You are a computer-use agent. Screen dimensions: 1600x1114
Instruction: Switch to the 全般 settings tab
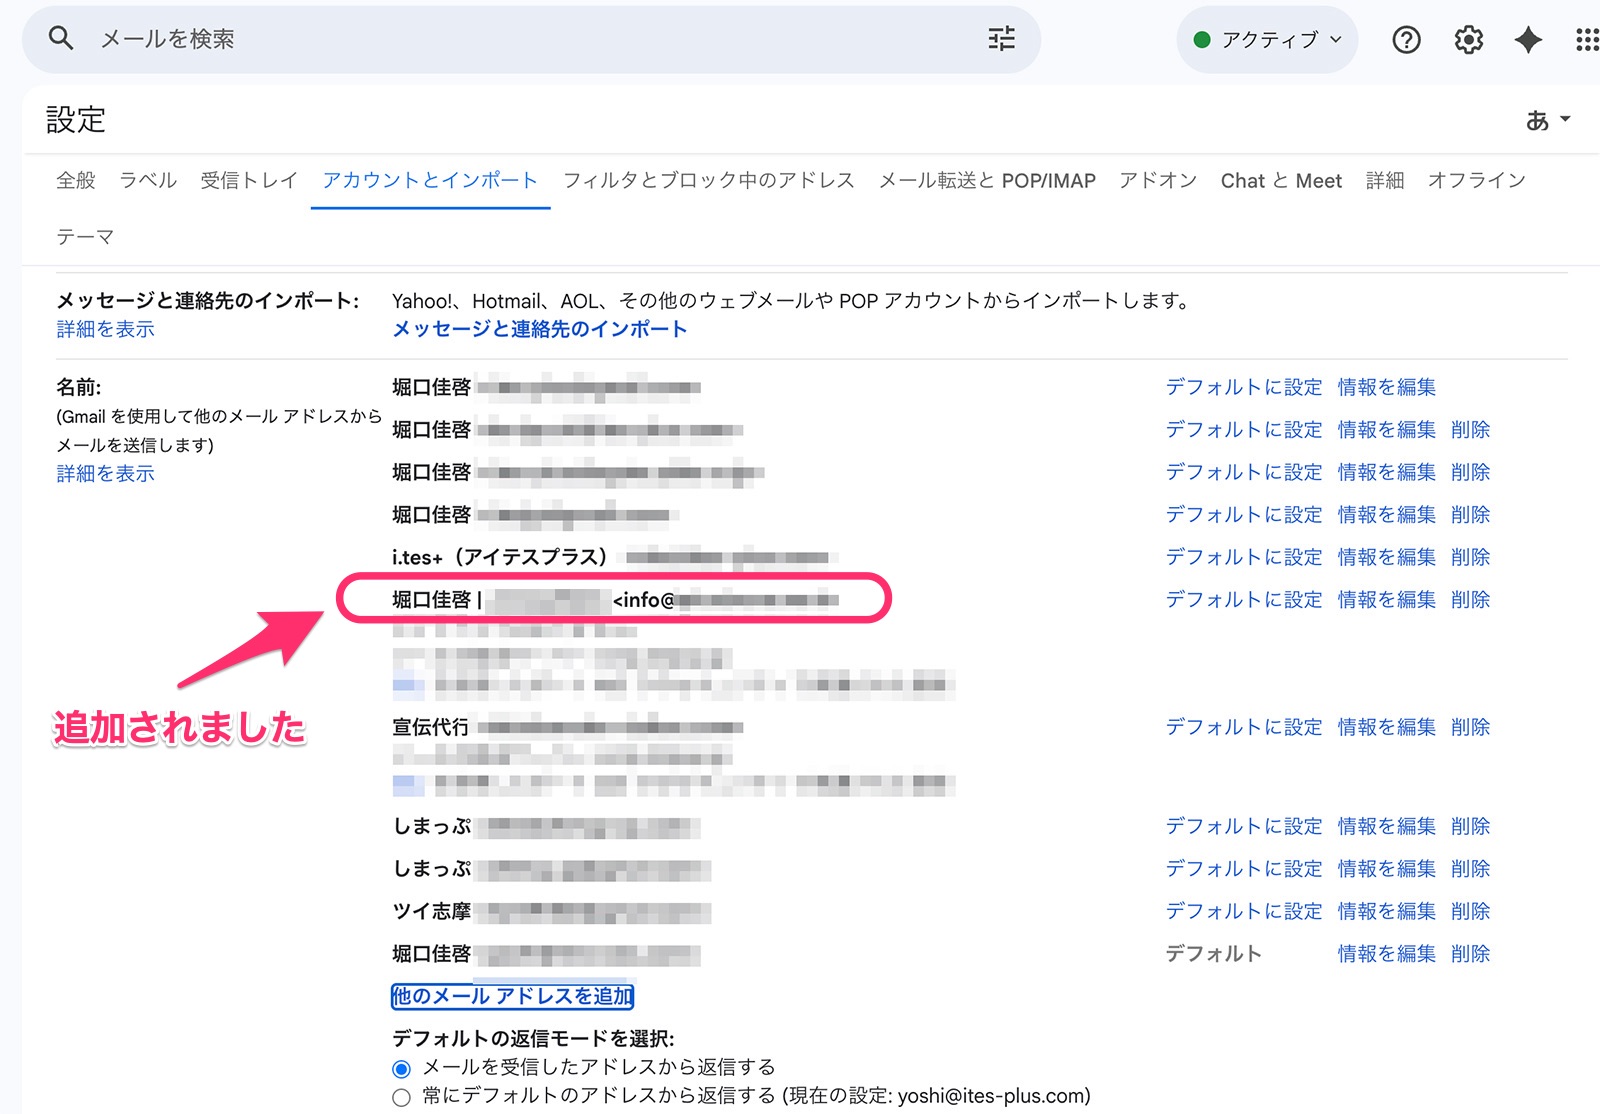pos(76,181)
